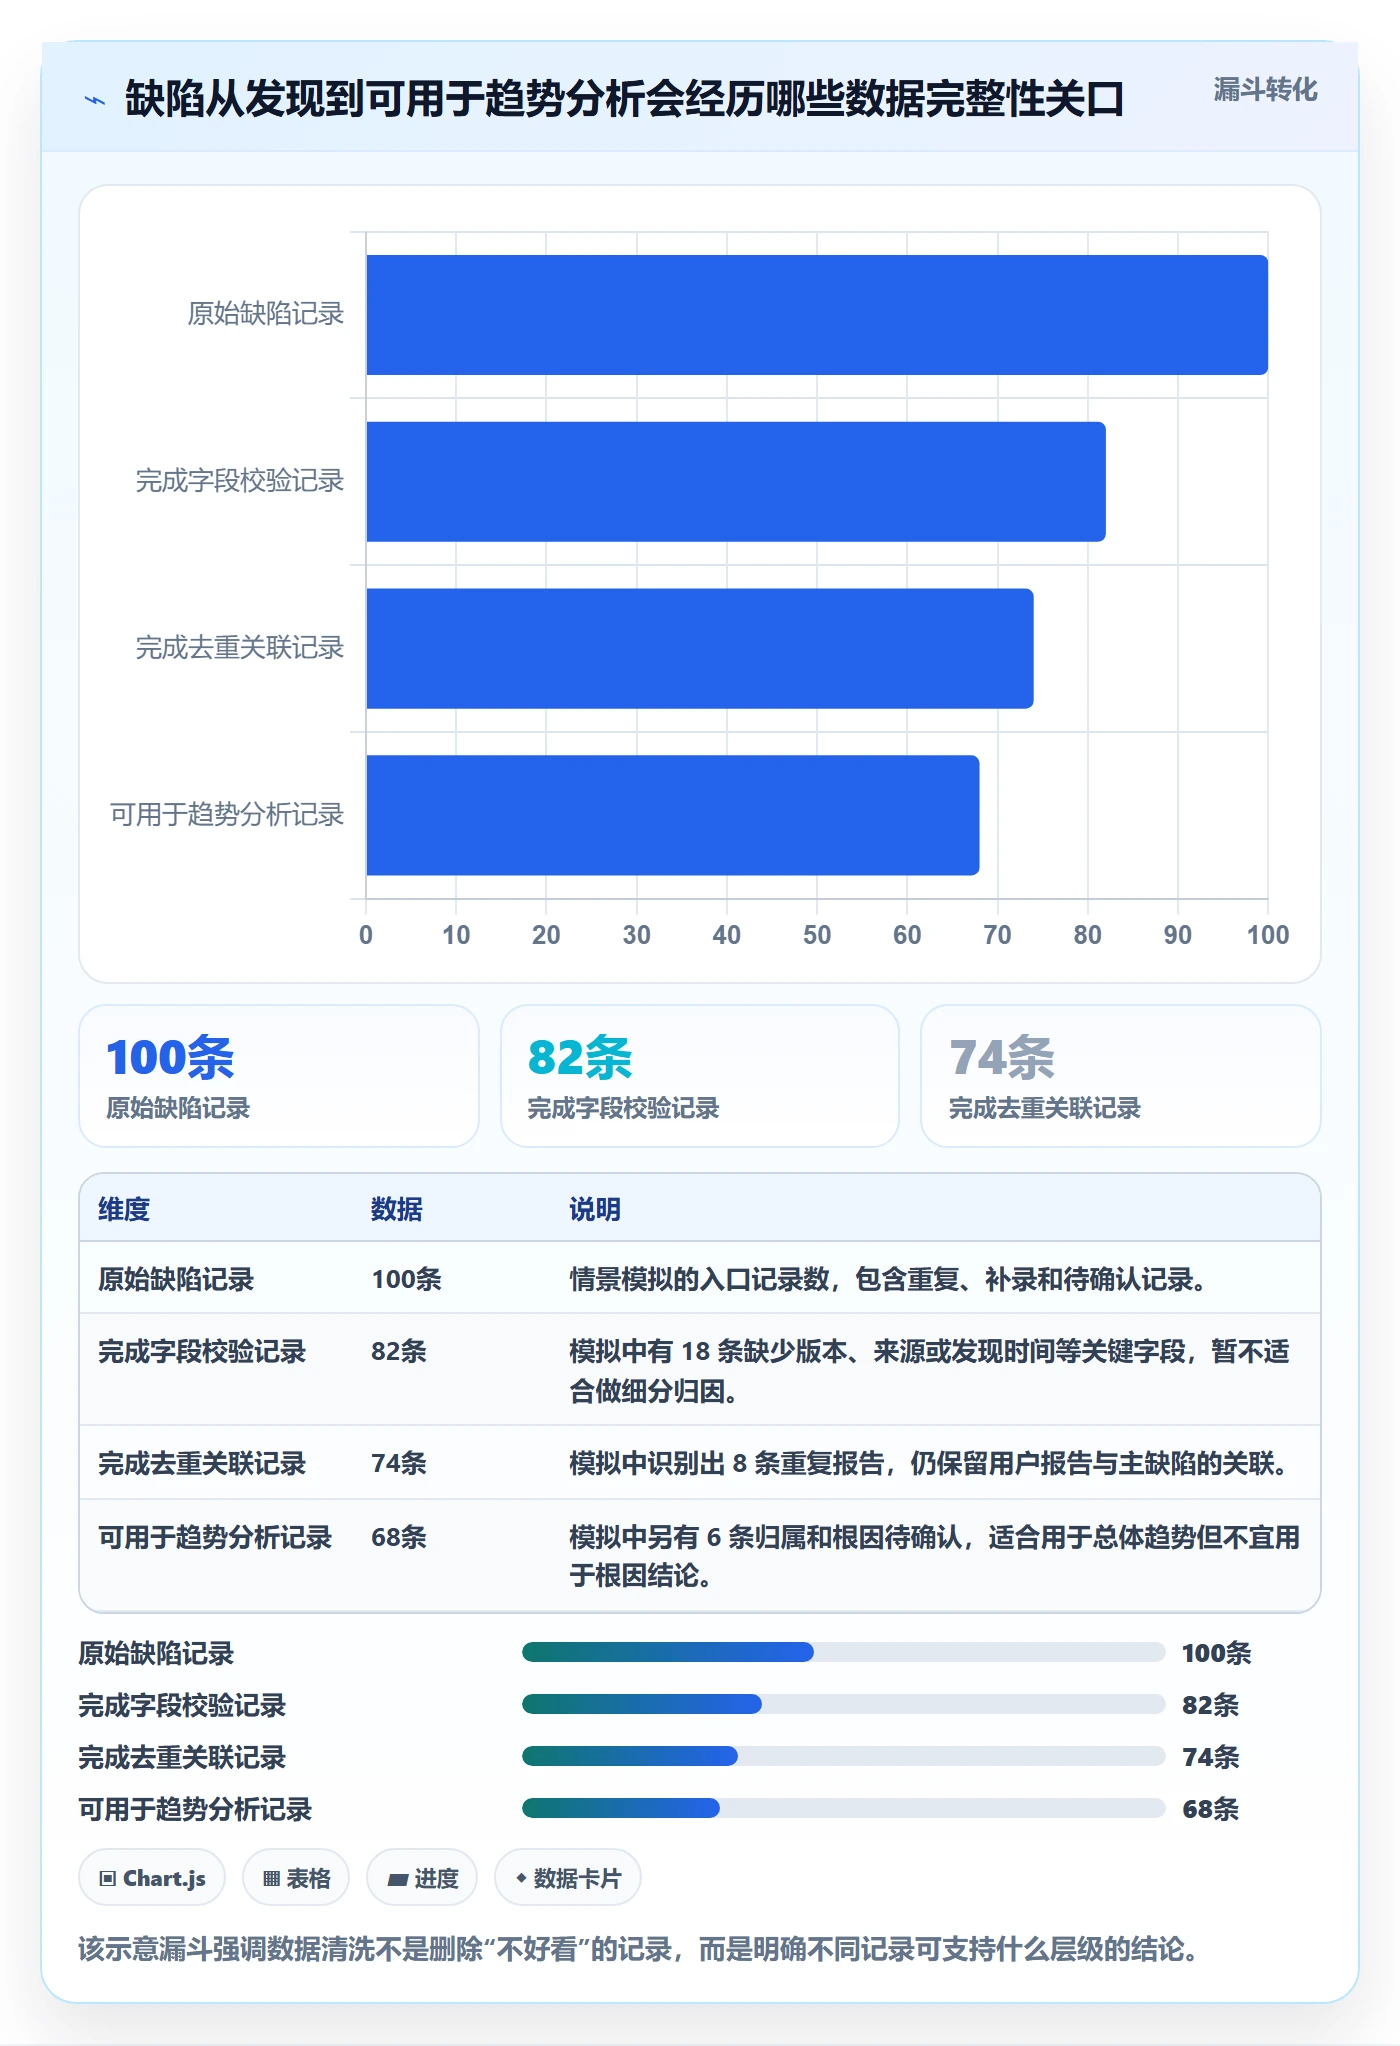Click the page title about 数据完整性关口
This screenshot has height=2046, width=1400.
625,99
